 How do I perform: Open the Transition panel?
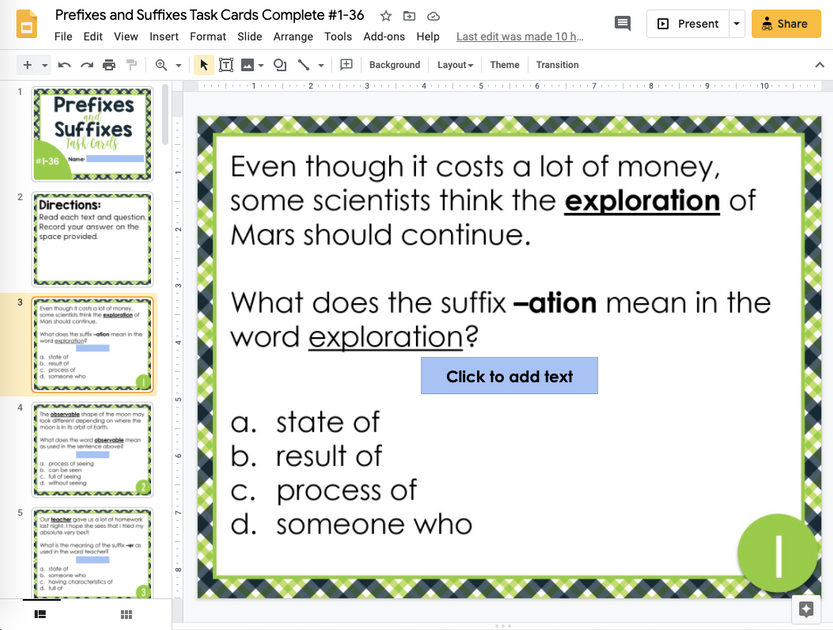557,65
